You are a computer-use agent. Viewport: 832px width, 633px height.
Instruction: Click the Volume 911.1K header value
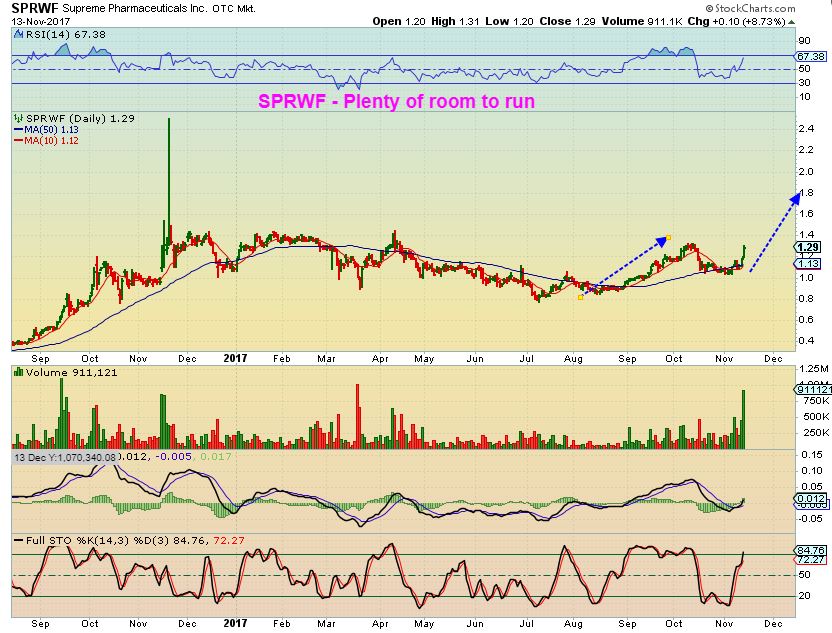click(x=642, y=21)
